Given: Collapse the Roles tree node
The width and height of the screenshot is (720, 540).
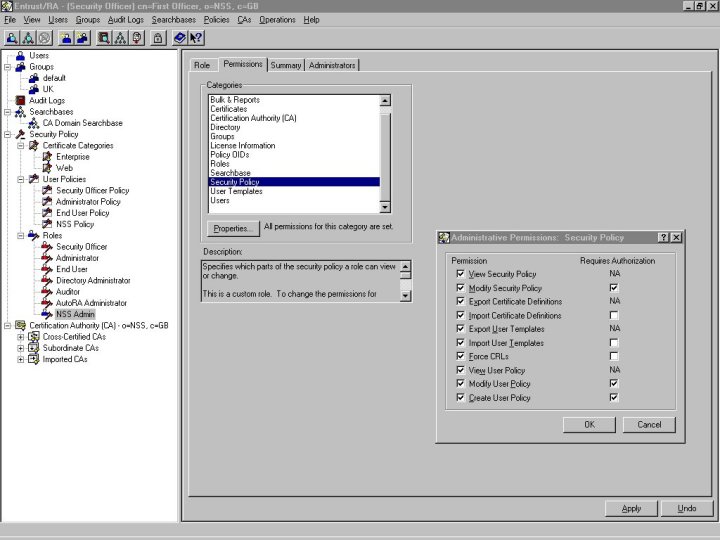Looking at the screenshot, I should click(x=21, y=236).
